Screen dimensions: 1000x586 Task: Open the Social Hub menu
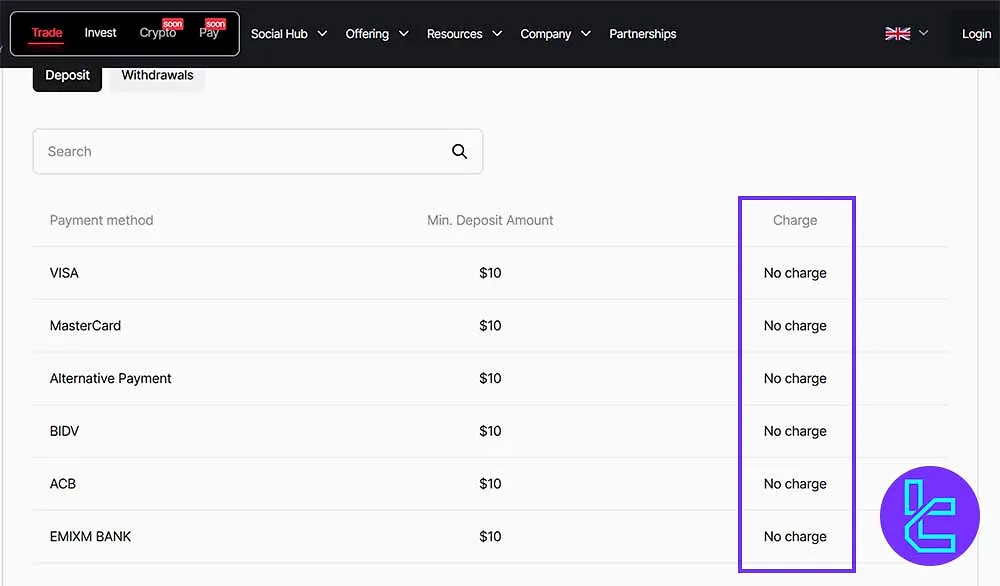(x=279, y=34)
